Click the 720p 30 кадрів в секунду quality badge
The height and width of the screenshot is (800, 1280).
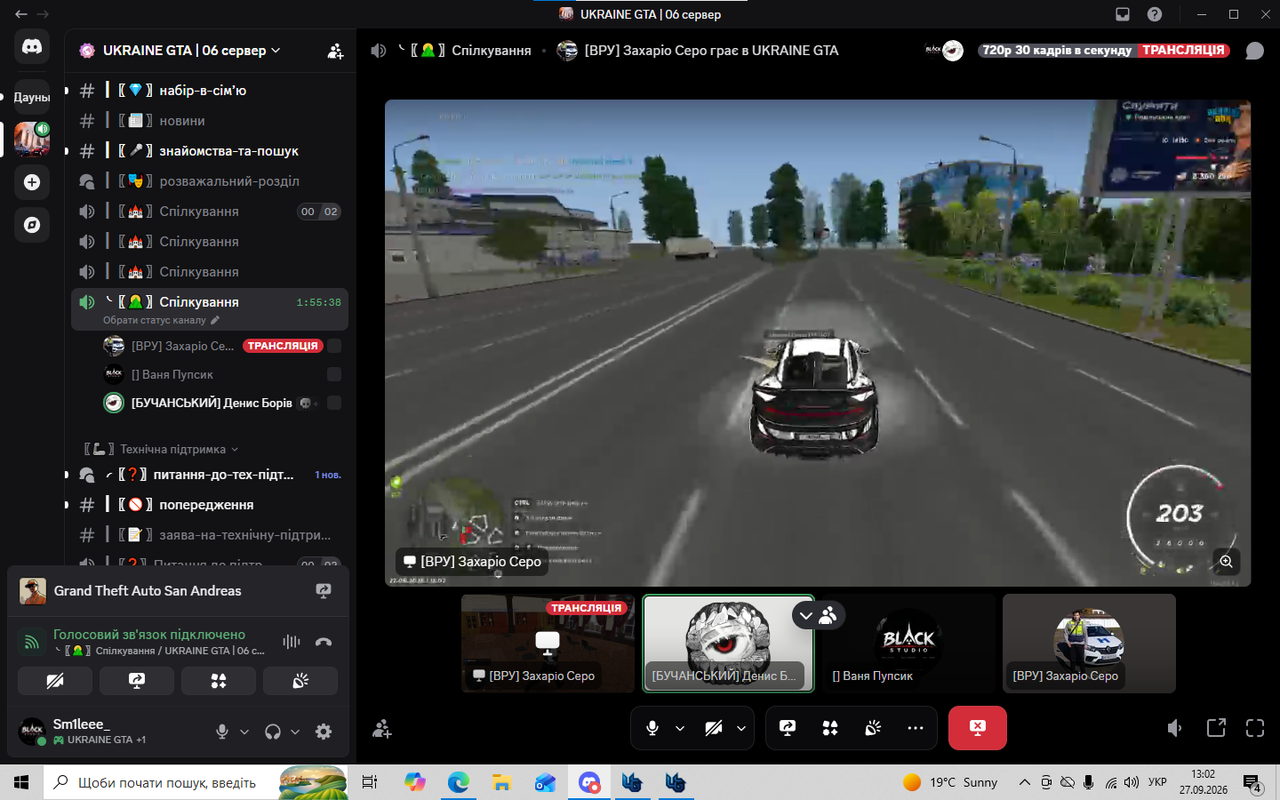click(1056, 50)
